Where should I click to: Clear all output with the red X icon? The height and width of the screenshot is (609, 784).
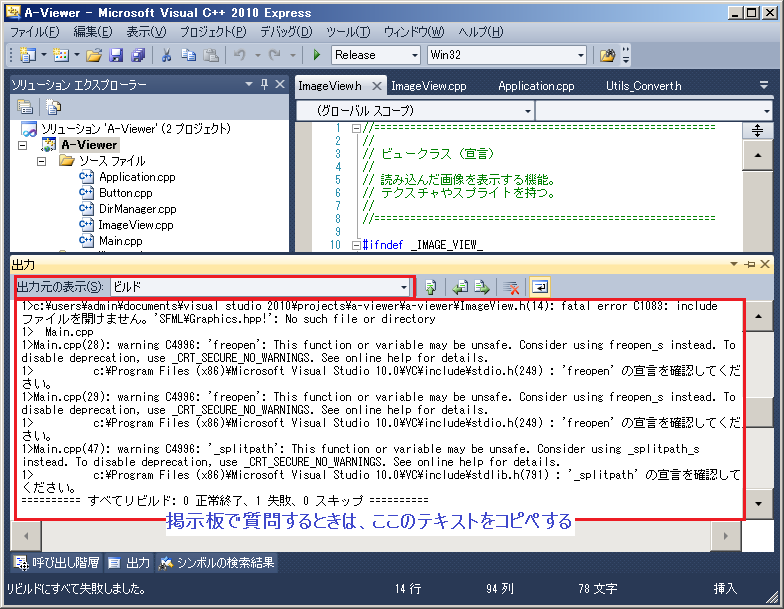click(x=511, y=287)
